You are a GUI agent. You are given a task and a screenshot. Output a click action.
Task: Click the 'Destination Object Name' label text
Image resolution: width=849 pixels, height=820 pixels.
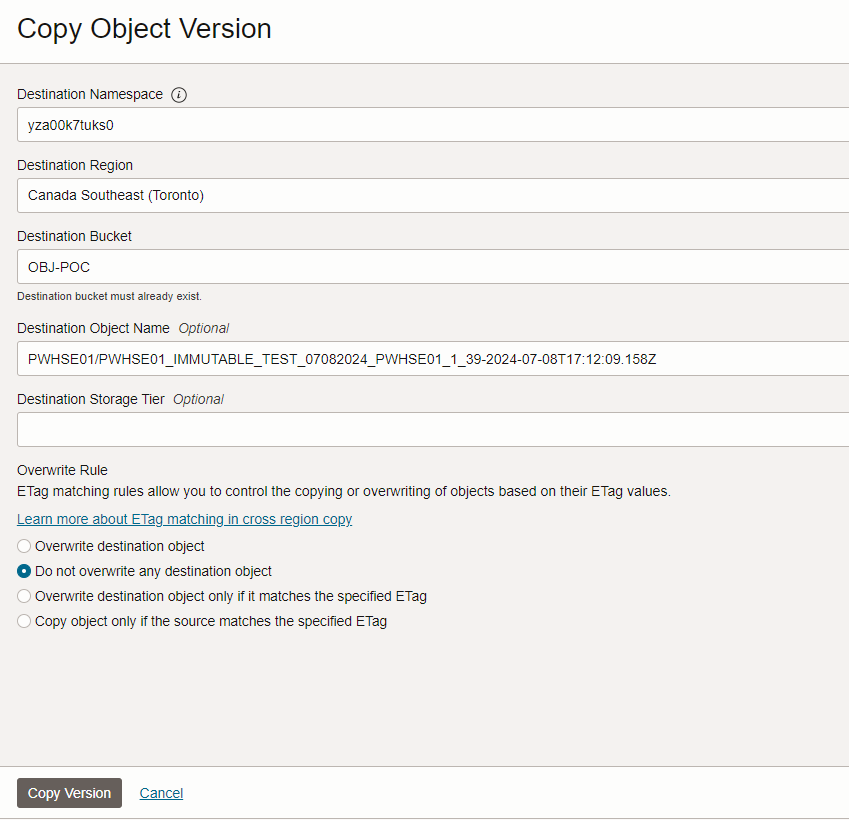tap(93, 328)
